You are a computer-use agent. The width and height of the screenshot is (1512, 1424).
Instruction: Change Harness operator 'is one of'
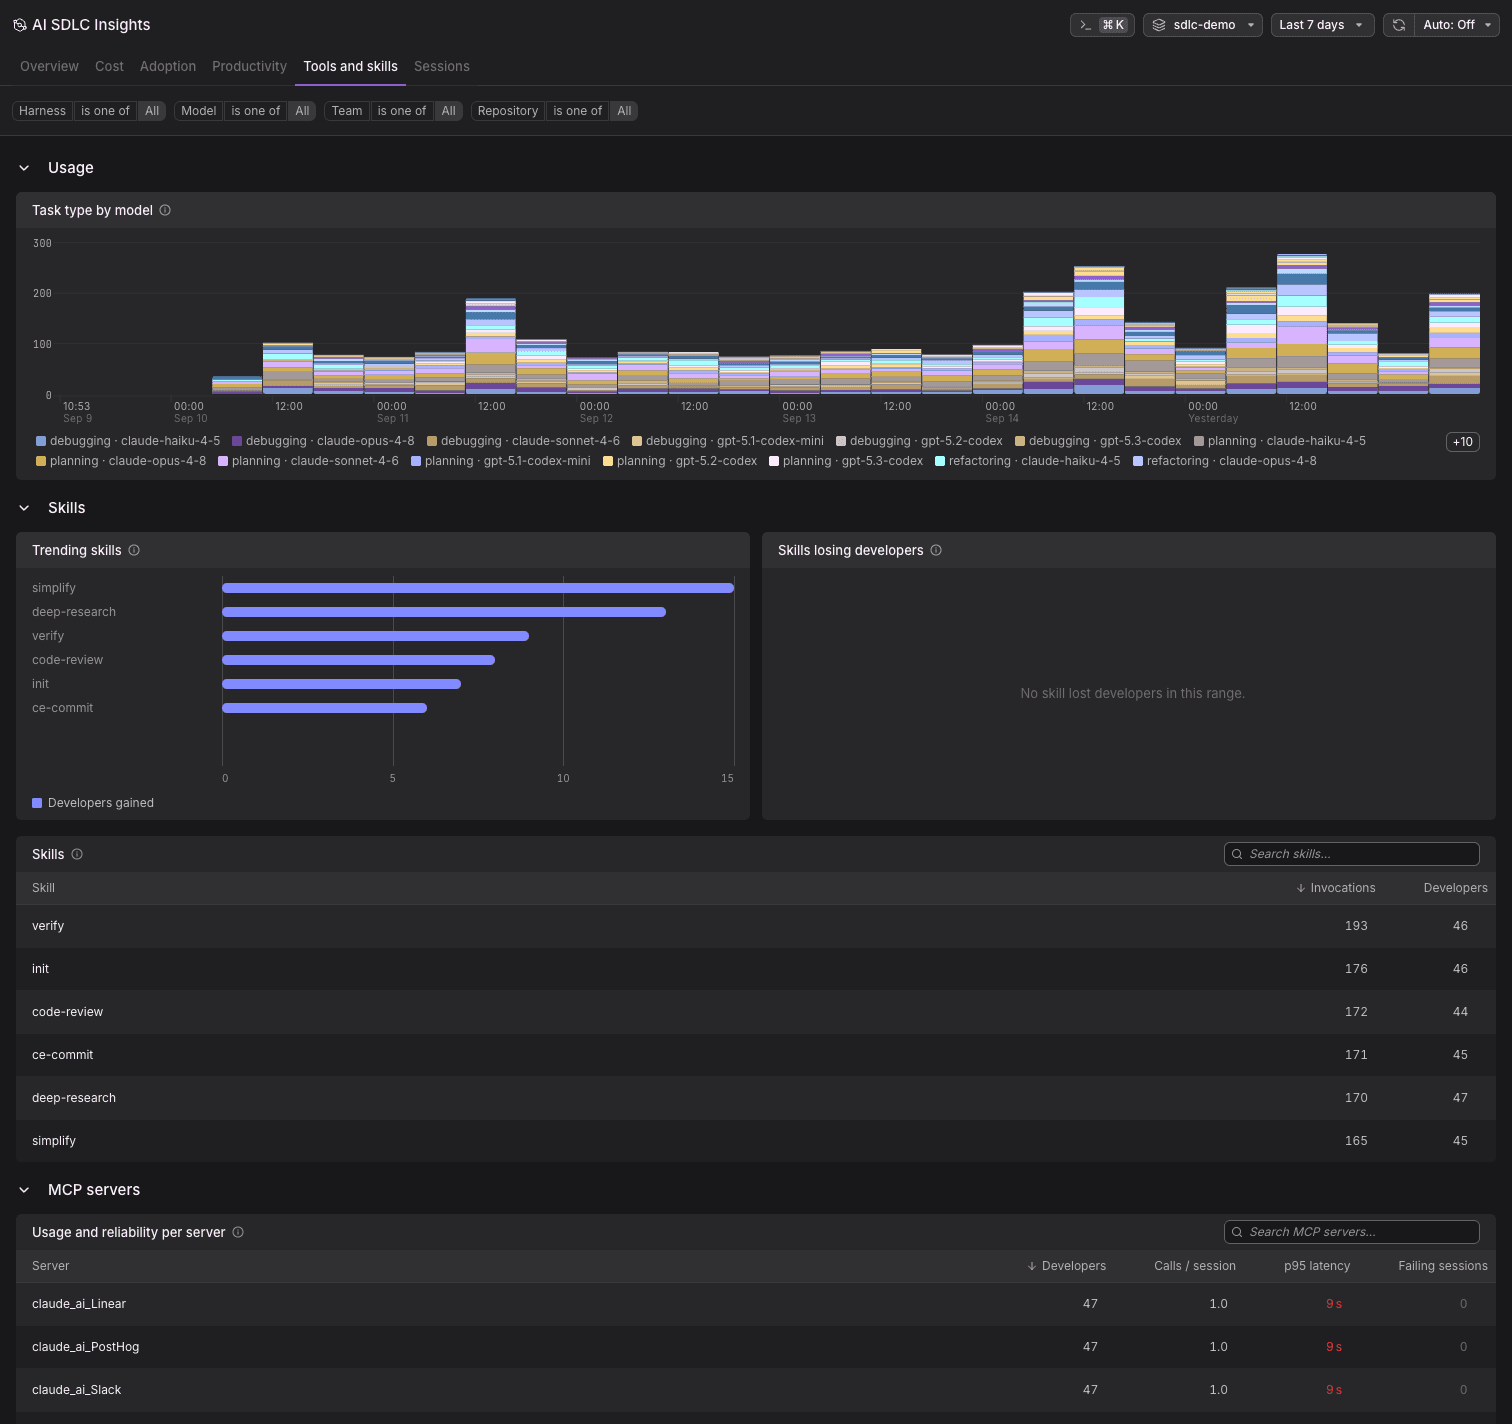105,111
